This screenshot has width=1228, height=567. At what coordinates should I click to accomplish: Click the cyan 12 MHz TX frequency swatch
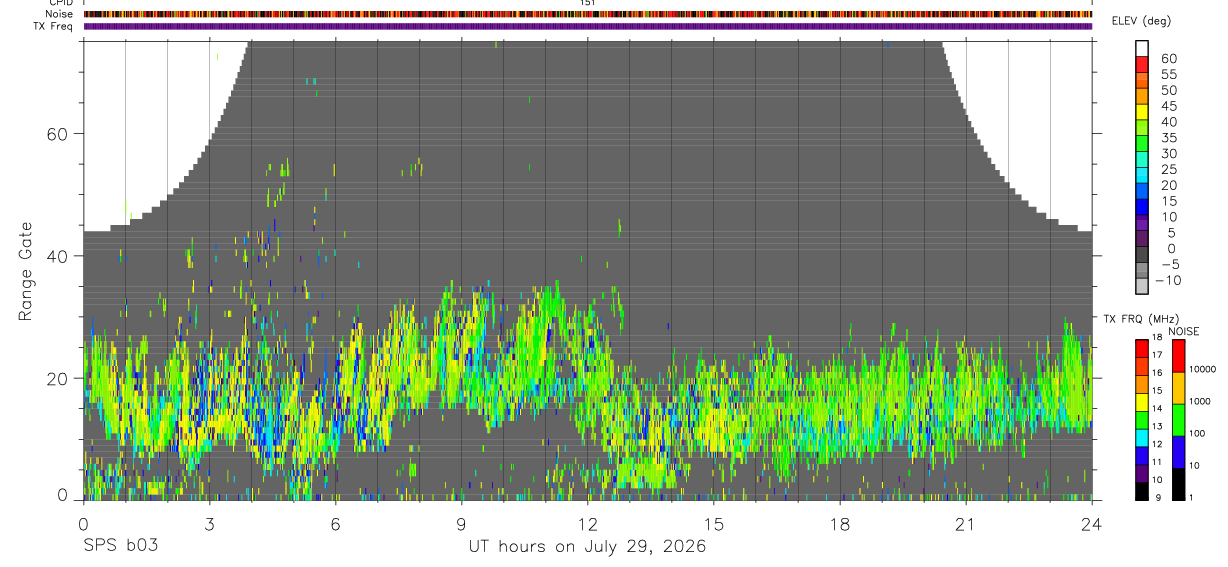[1142, 439]
